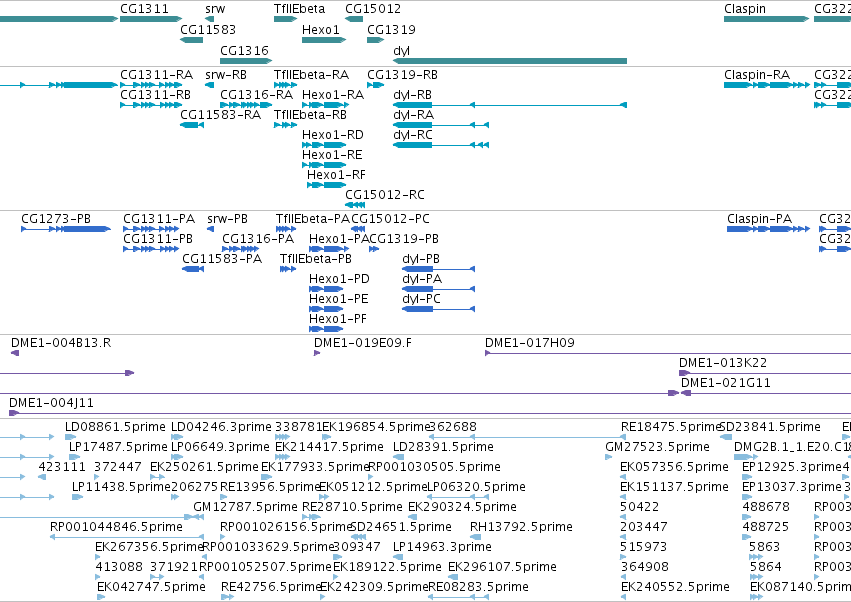Image resolution: width=851 pixels, height=602 pixels.
Task: Click EST EK042747.5prime label
Action: pyautogui.click(x=151, y=587)
